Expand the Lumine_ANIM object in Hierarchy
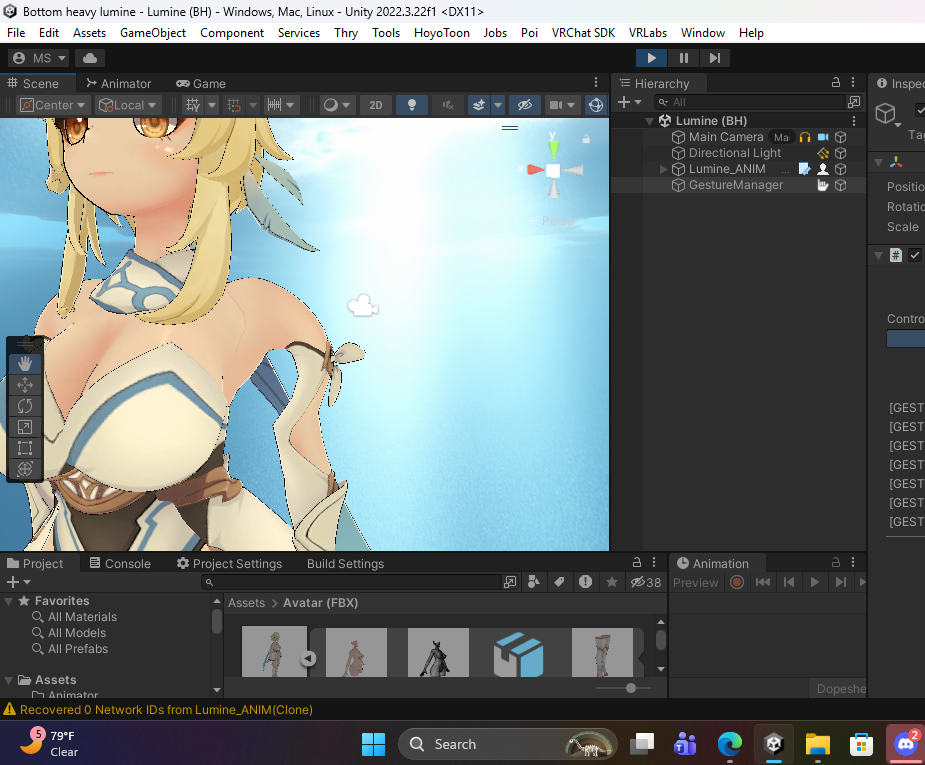This screenshot has height=765, width=925. point(663,169)
